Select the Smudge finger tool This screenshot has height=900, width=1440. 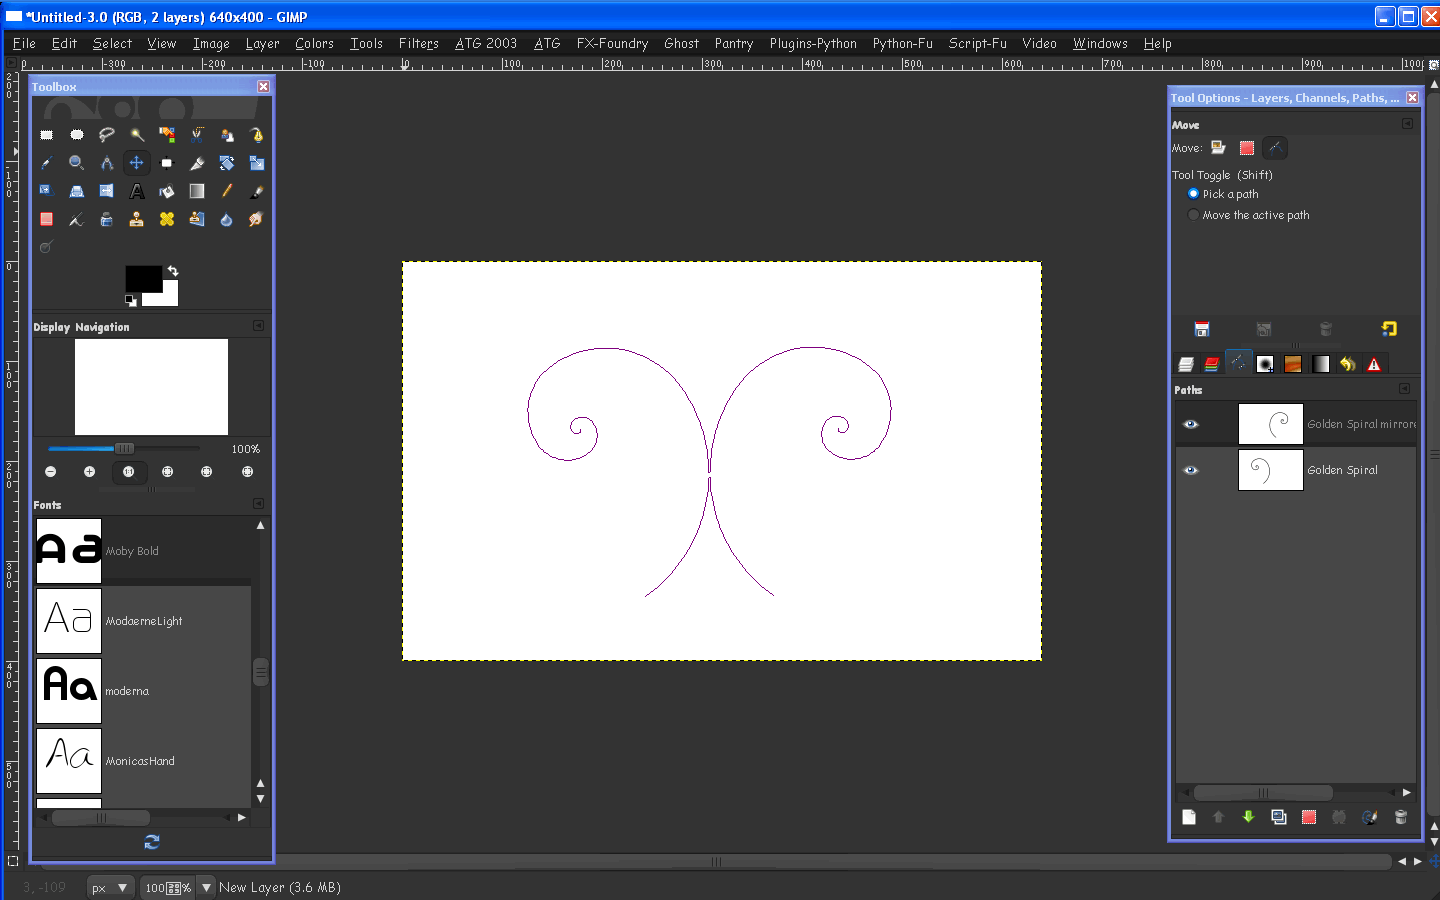256,218
